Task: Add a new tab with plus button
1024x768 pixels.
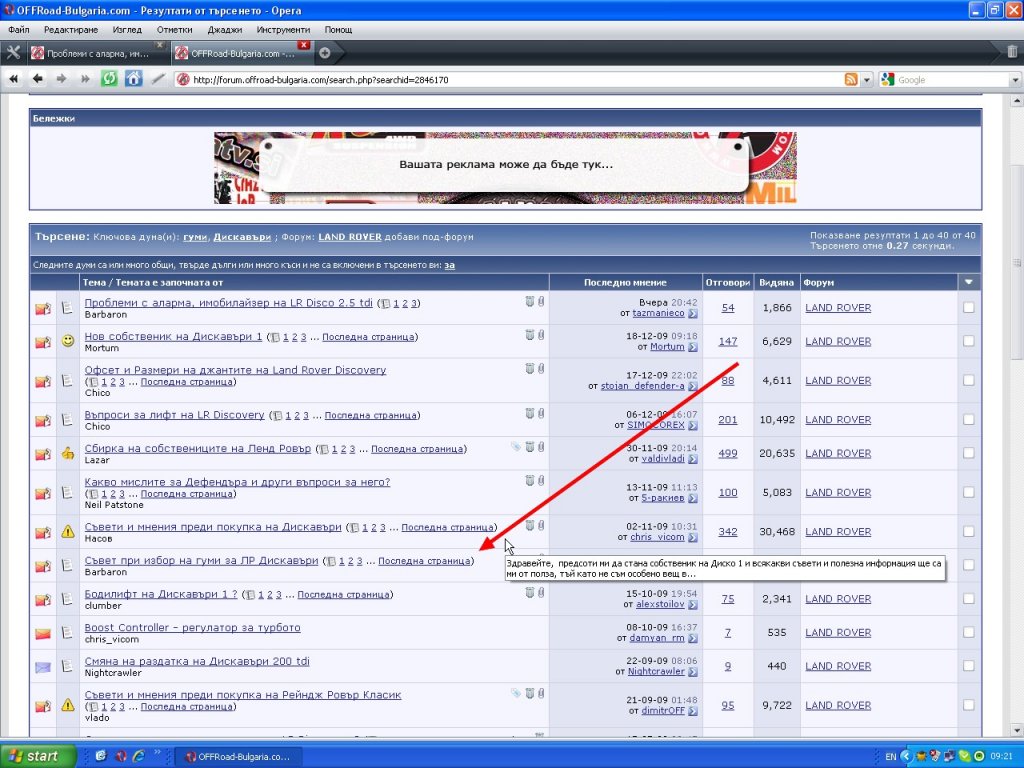Action: pyautogui.click(x=325, y=53)
